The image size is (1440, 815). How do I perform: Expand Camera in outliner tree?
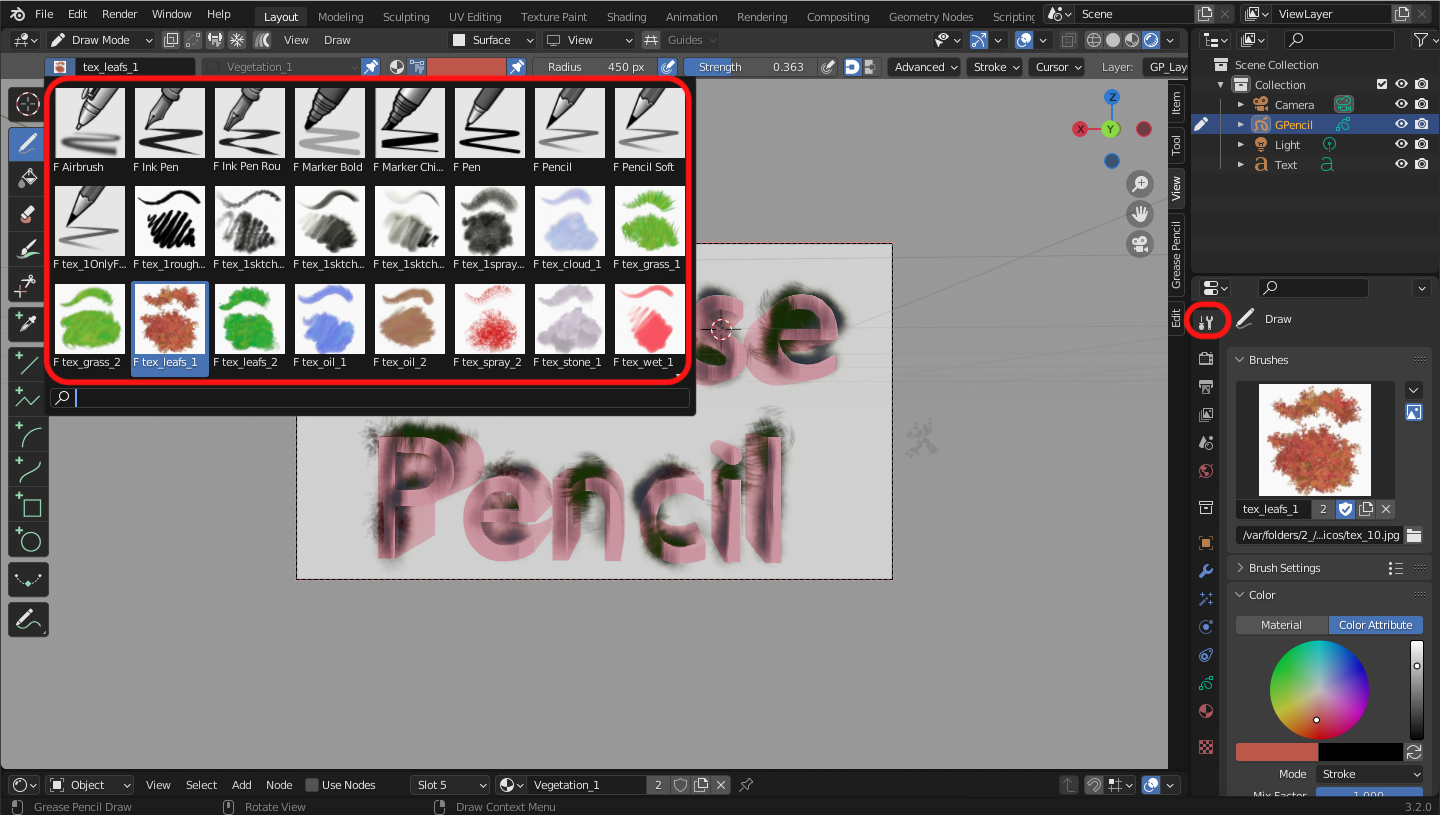[x=1241, y=105]
